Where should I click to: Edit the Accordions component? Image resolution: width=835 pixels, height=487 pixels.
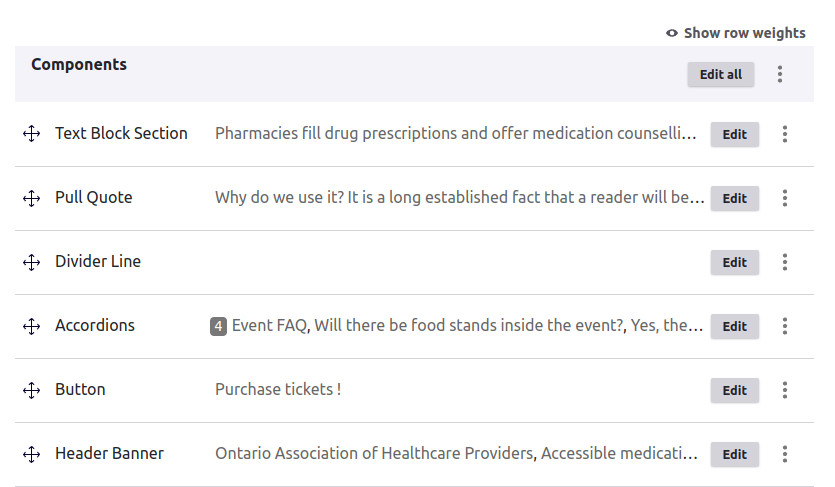pyautogui.click(x=734, y=326)
